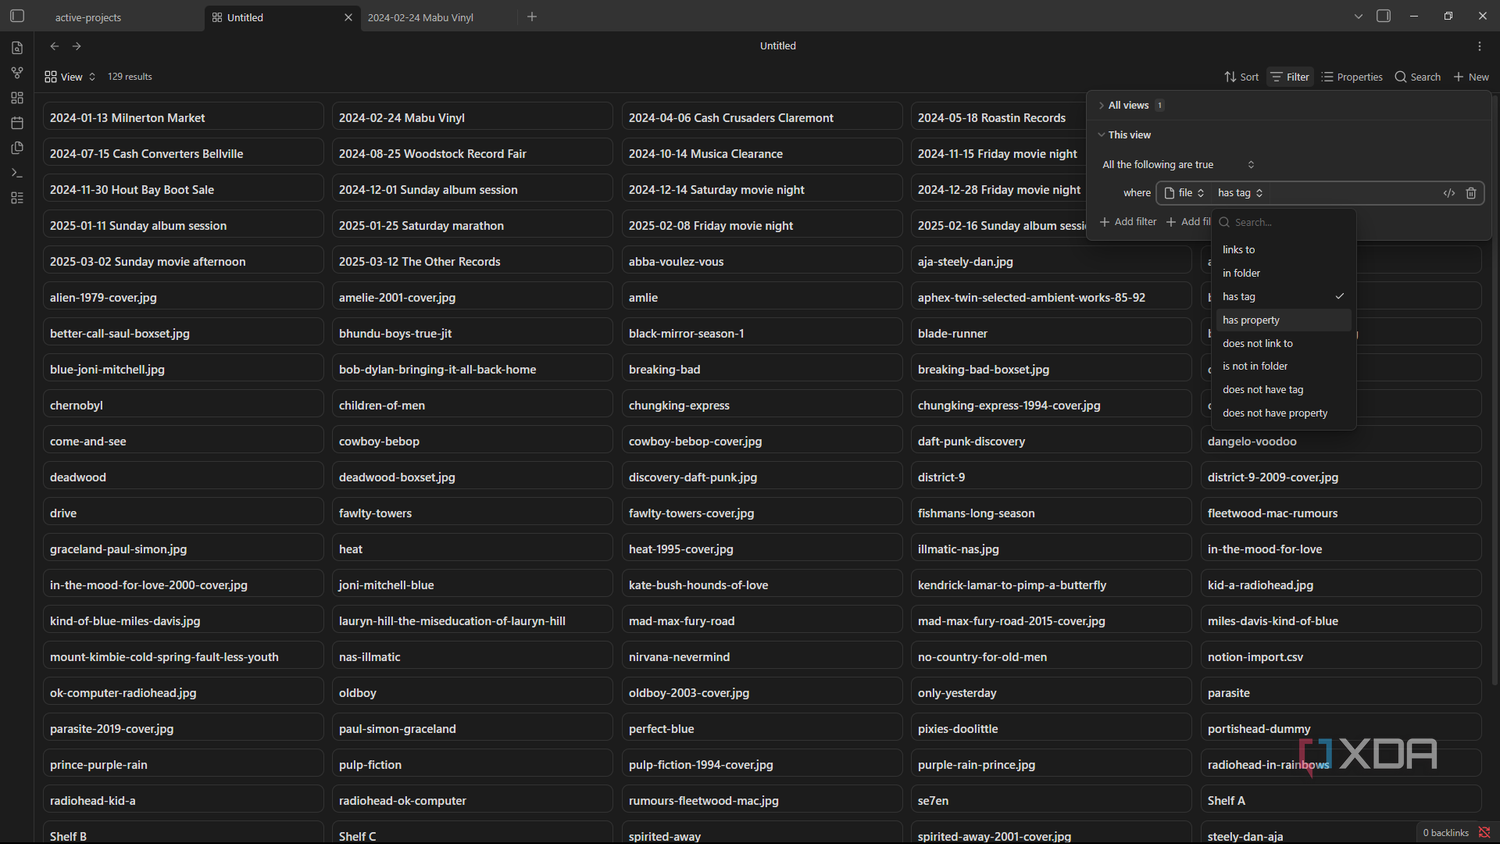Click the Sort button
The image size is (1500, 844).
pyautogui.click(x=1241, y=77)
